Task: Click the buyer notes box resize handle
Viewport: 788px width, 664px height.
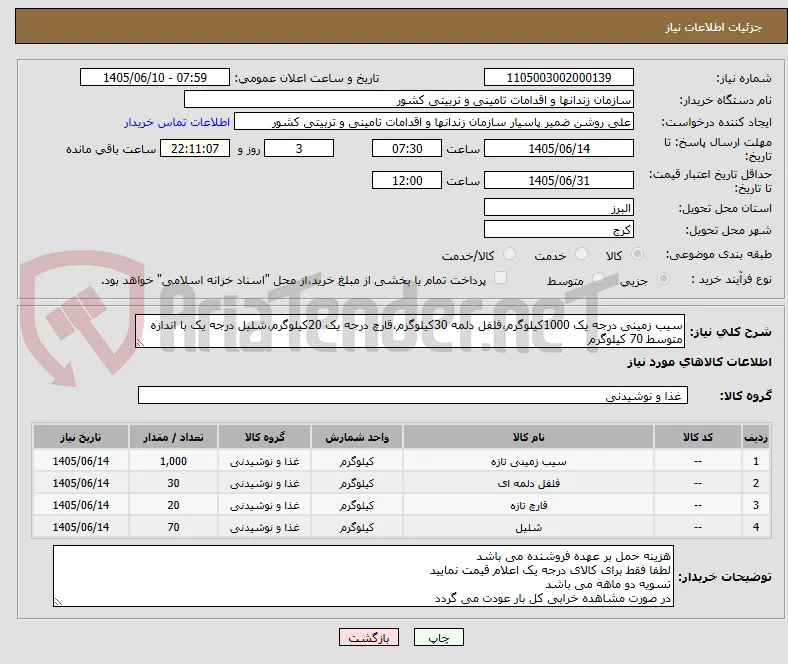Action: click(x=58, y=602)
